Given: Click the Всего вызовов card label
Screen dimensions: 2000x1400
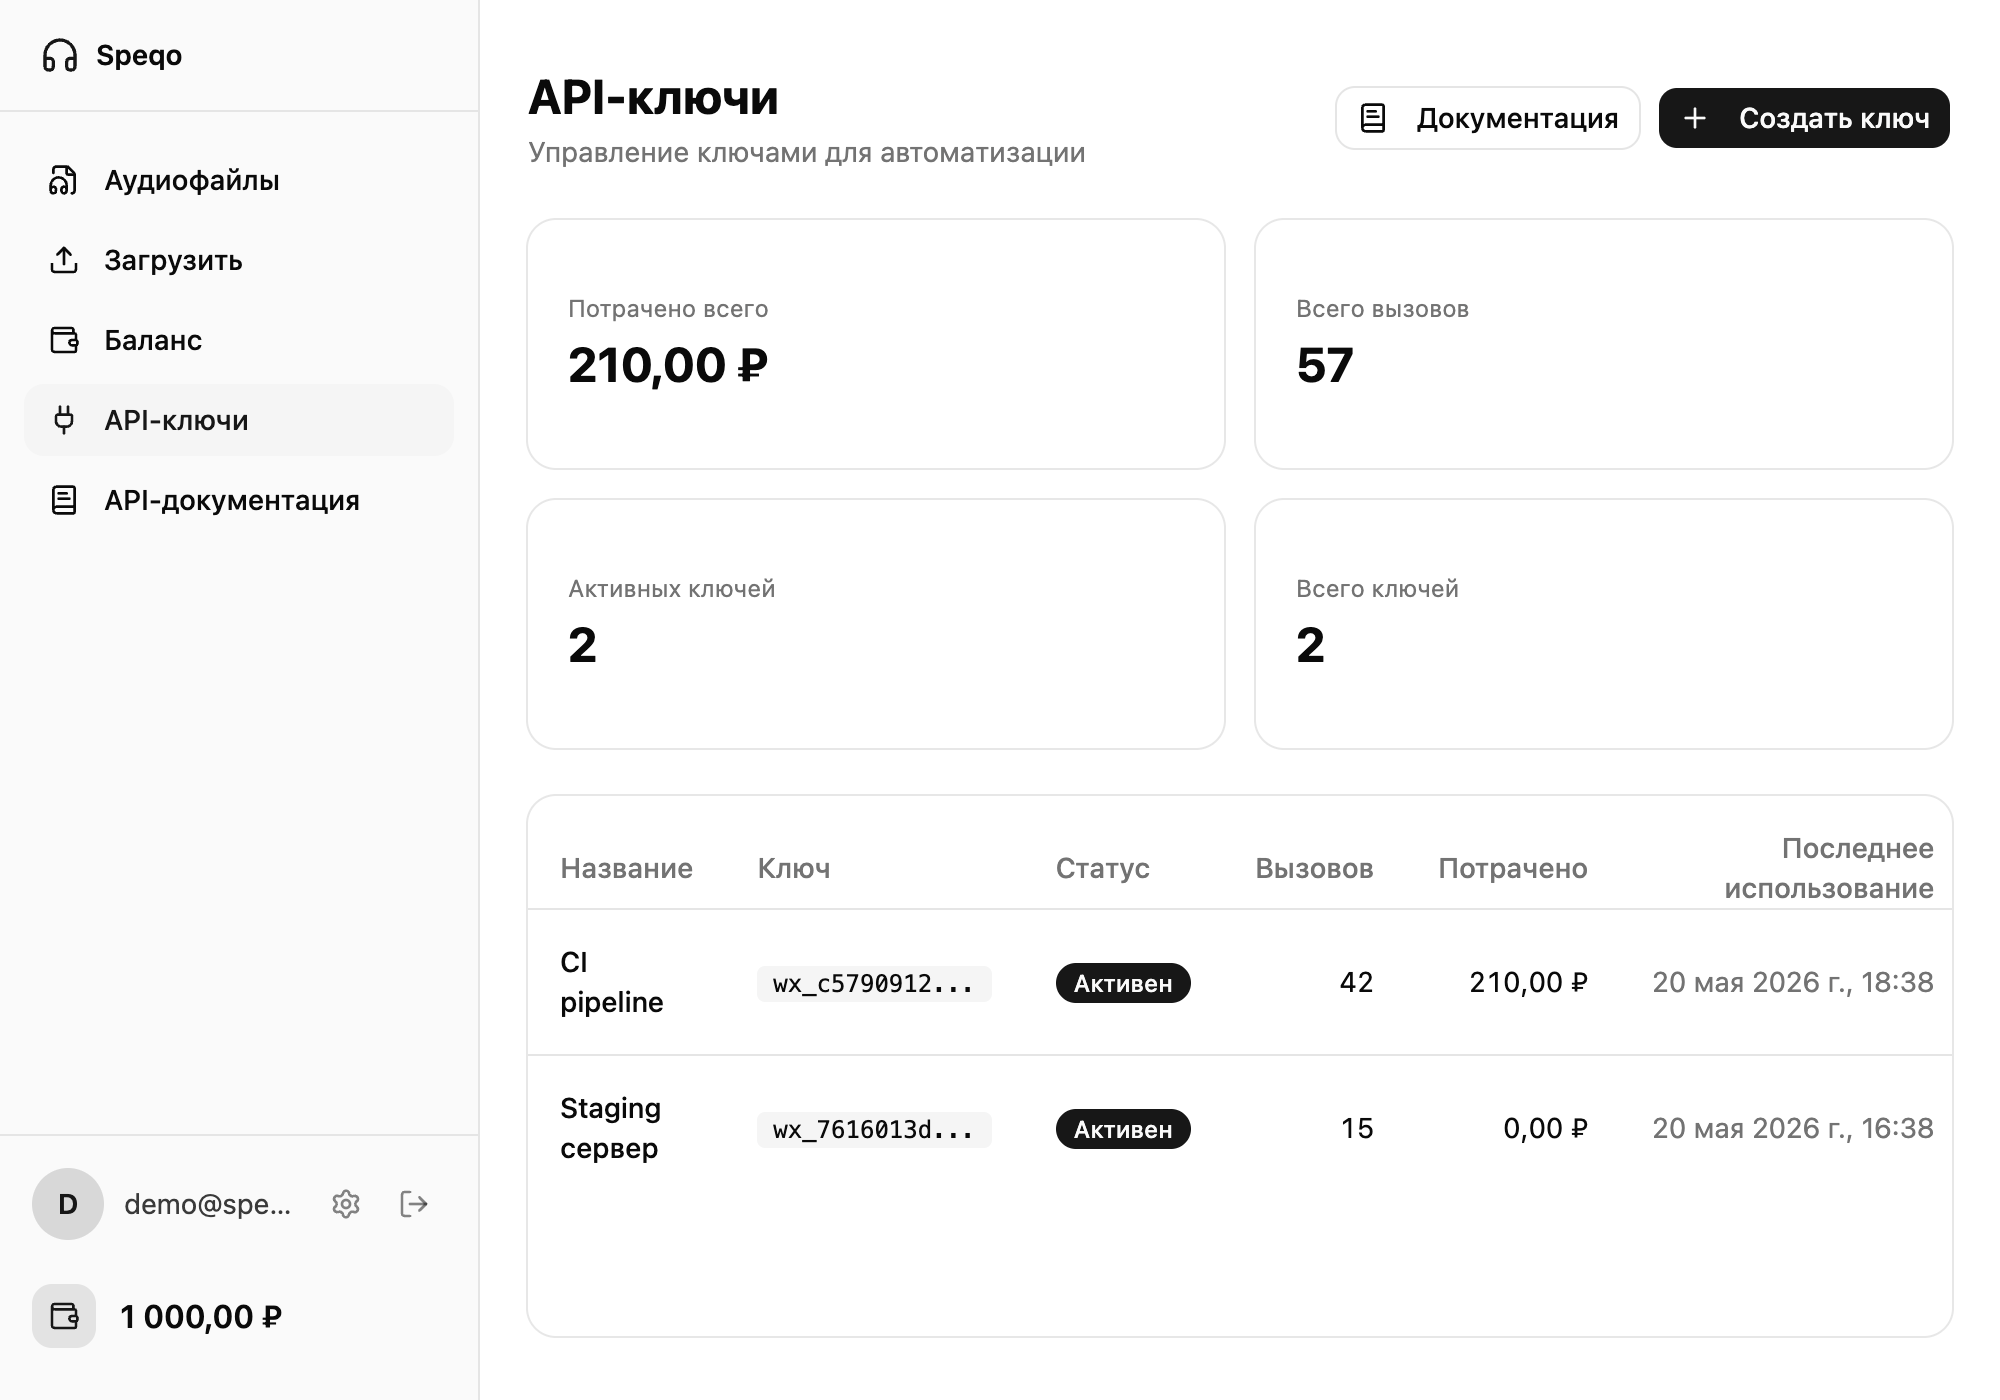Looking at the screenshot, I should (x=1382, y=309).
